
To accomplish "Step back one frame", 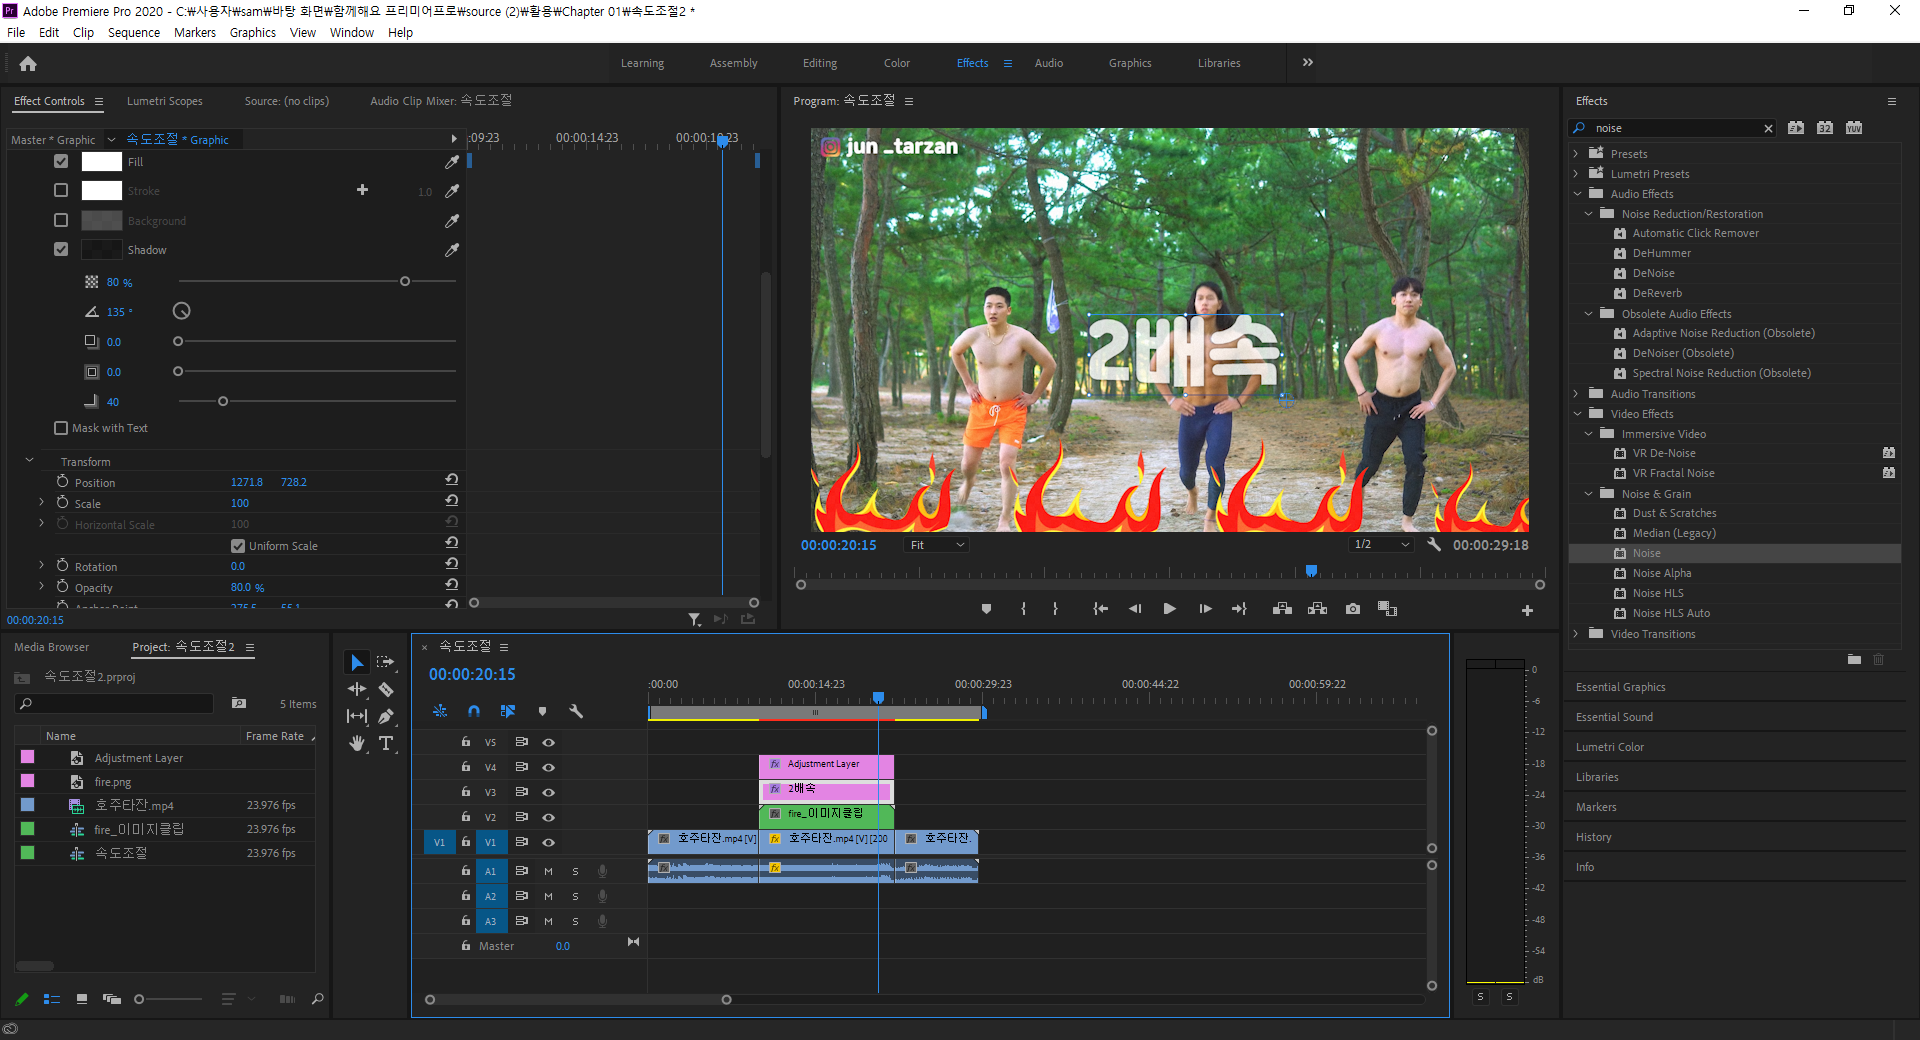I will pos(1135,609).
